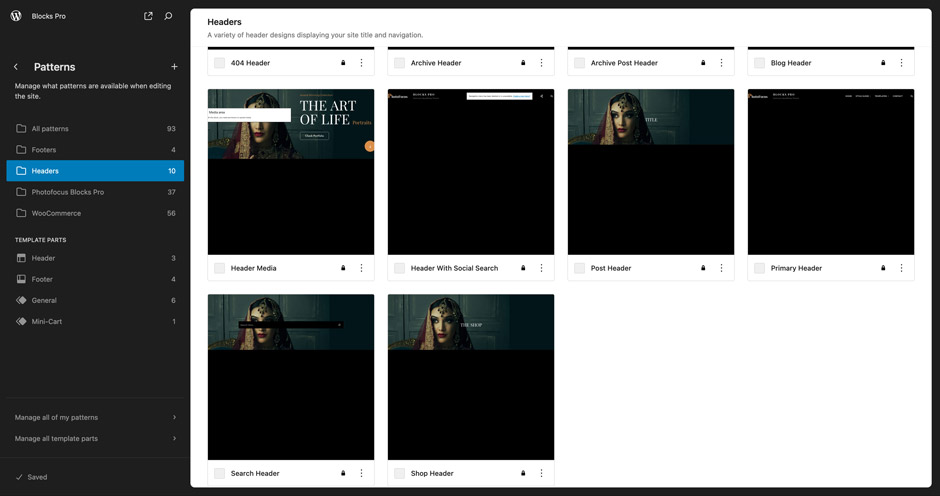Open the Primary Header pattern thumbnail
The width and height of the screenshot is (940, 496).
click(x=830, y=172)
